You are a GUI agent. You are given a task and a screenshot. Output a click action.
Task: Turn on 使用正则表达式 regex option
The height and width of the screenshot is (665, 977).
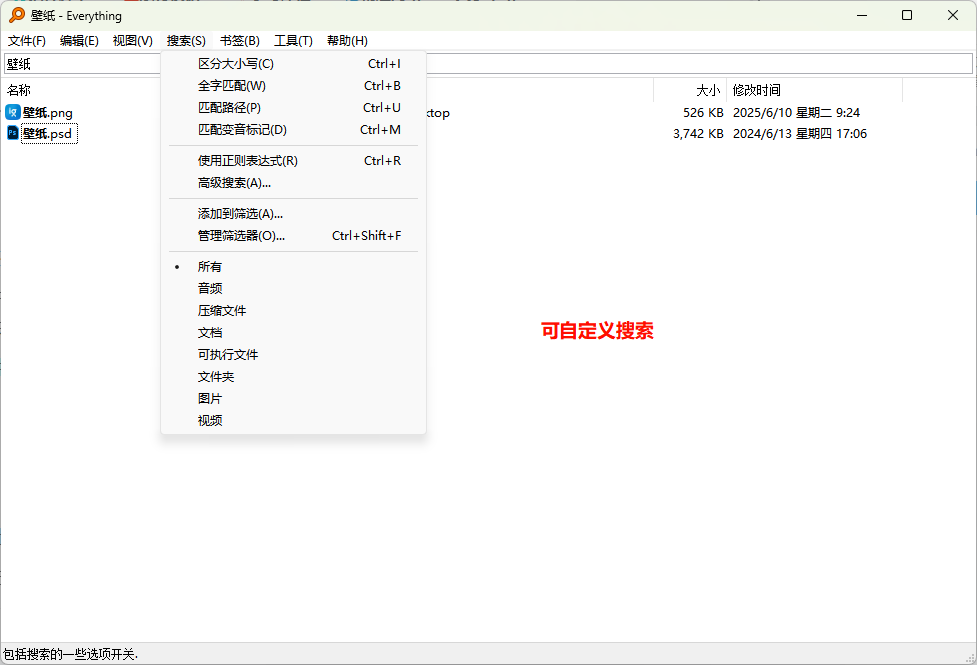(x=248, y=161)
